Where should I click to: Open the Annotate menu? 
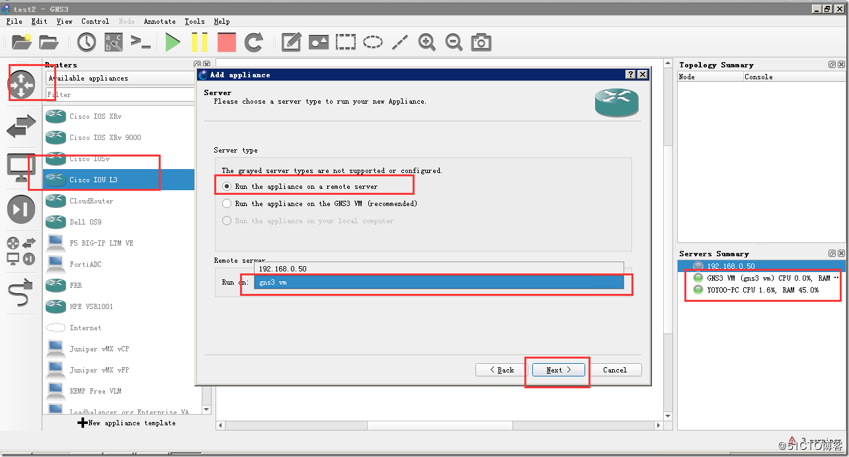[x=160, y=21]
